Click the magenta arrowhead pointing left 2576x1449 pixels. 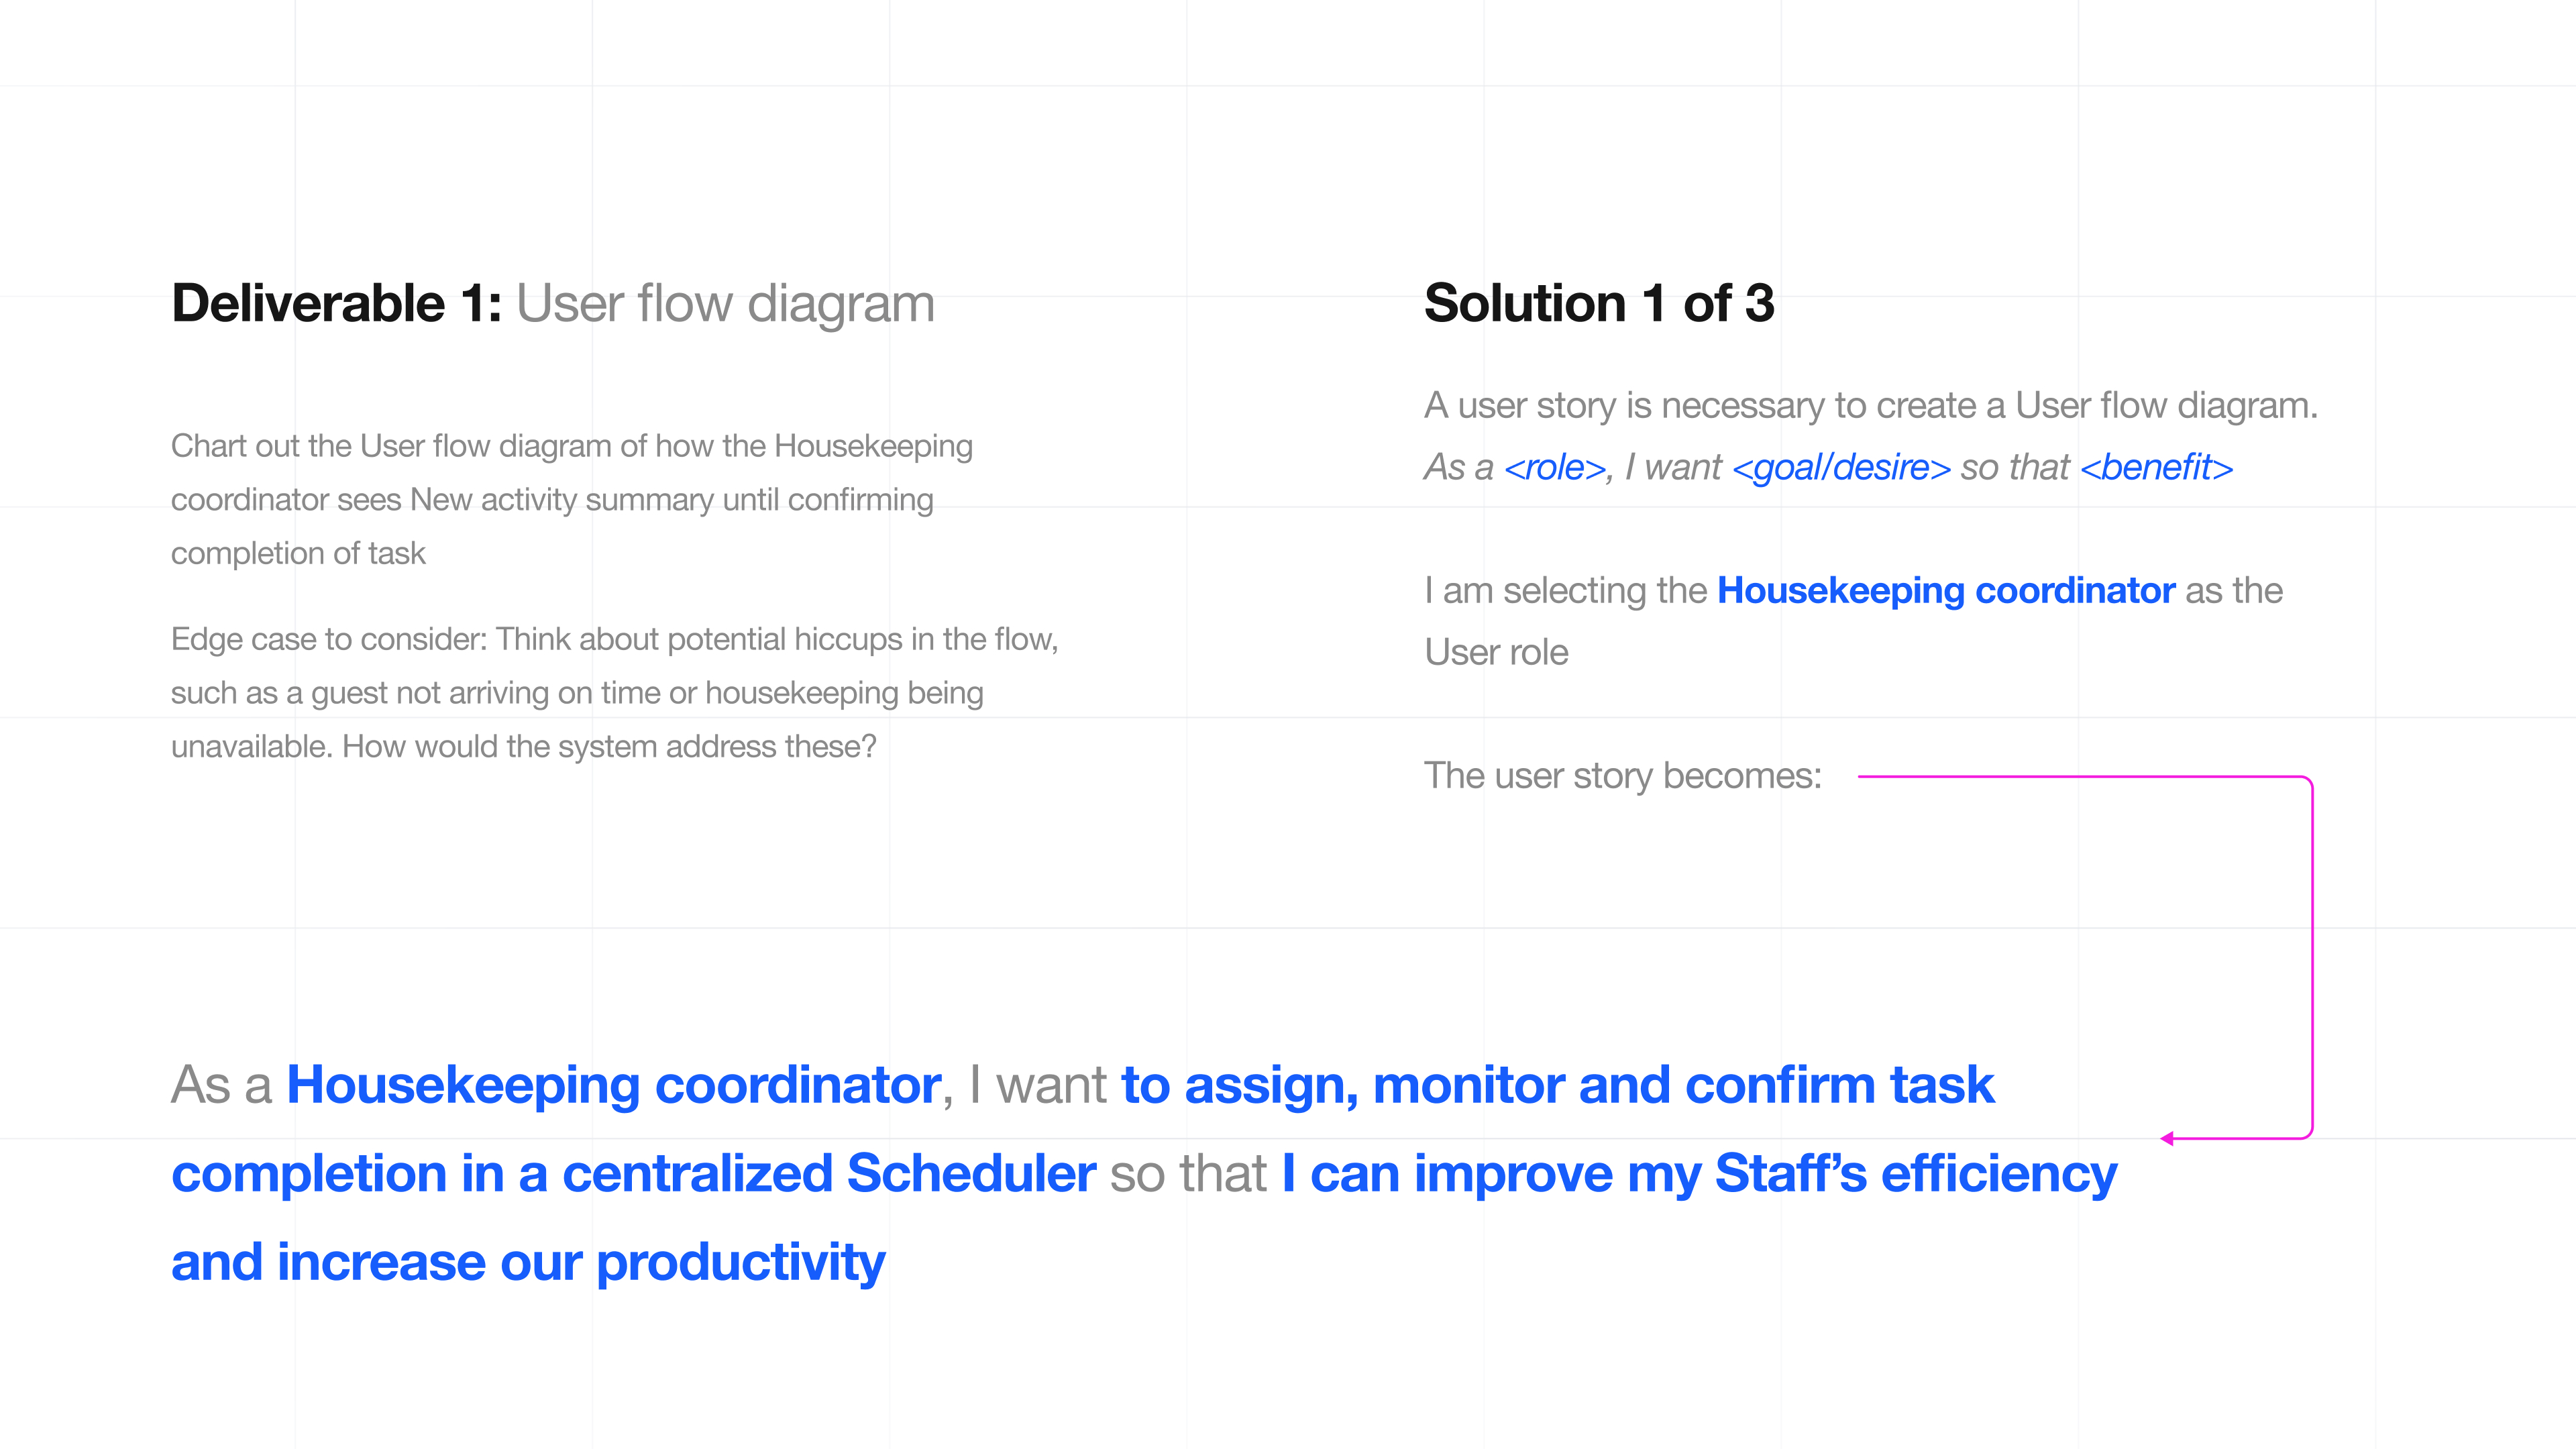point(2167,1138)
